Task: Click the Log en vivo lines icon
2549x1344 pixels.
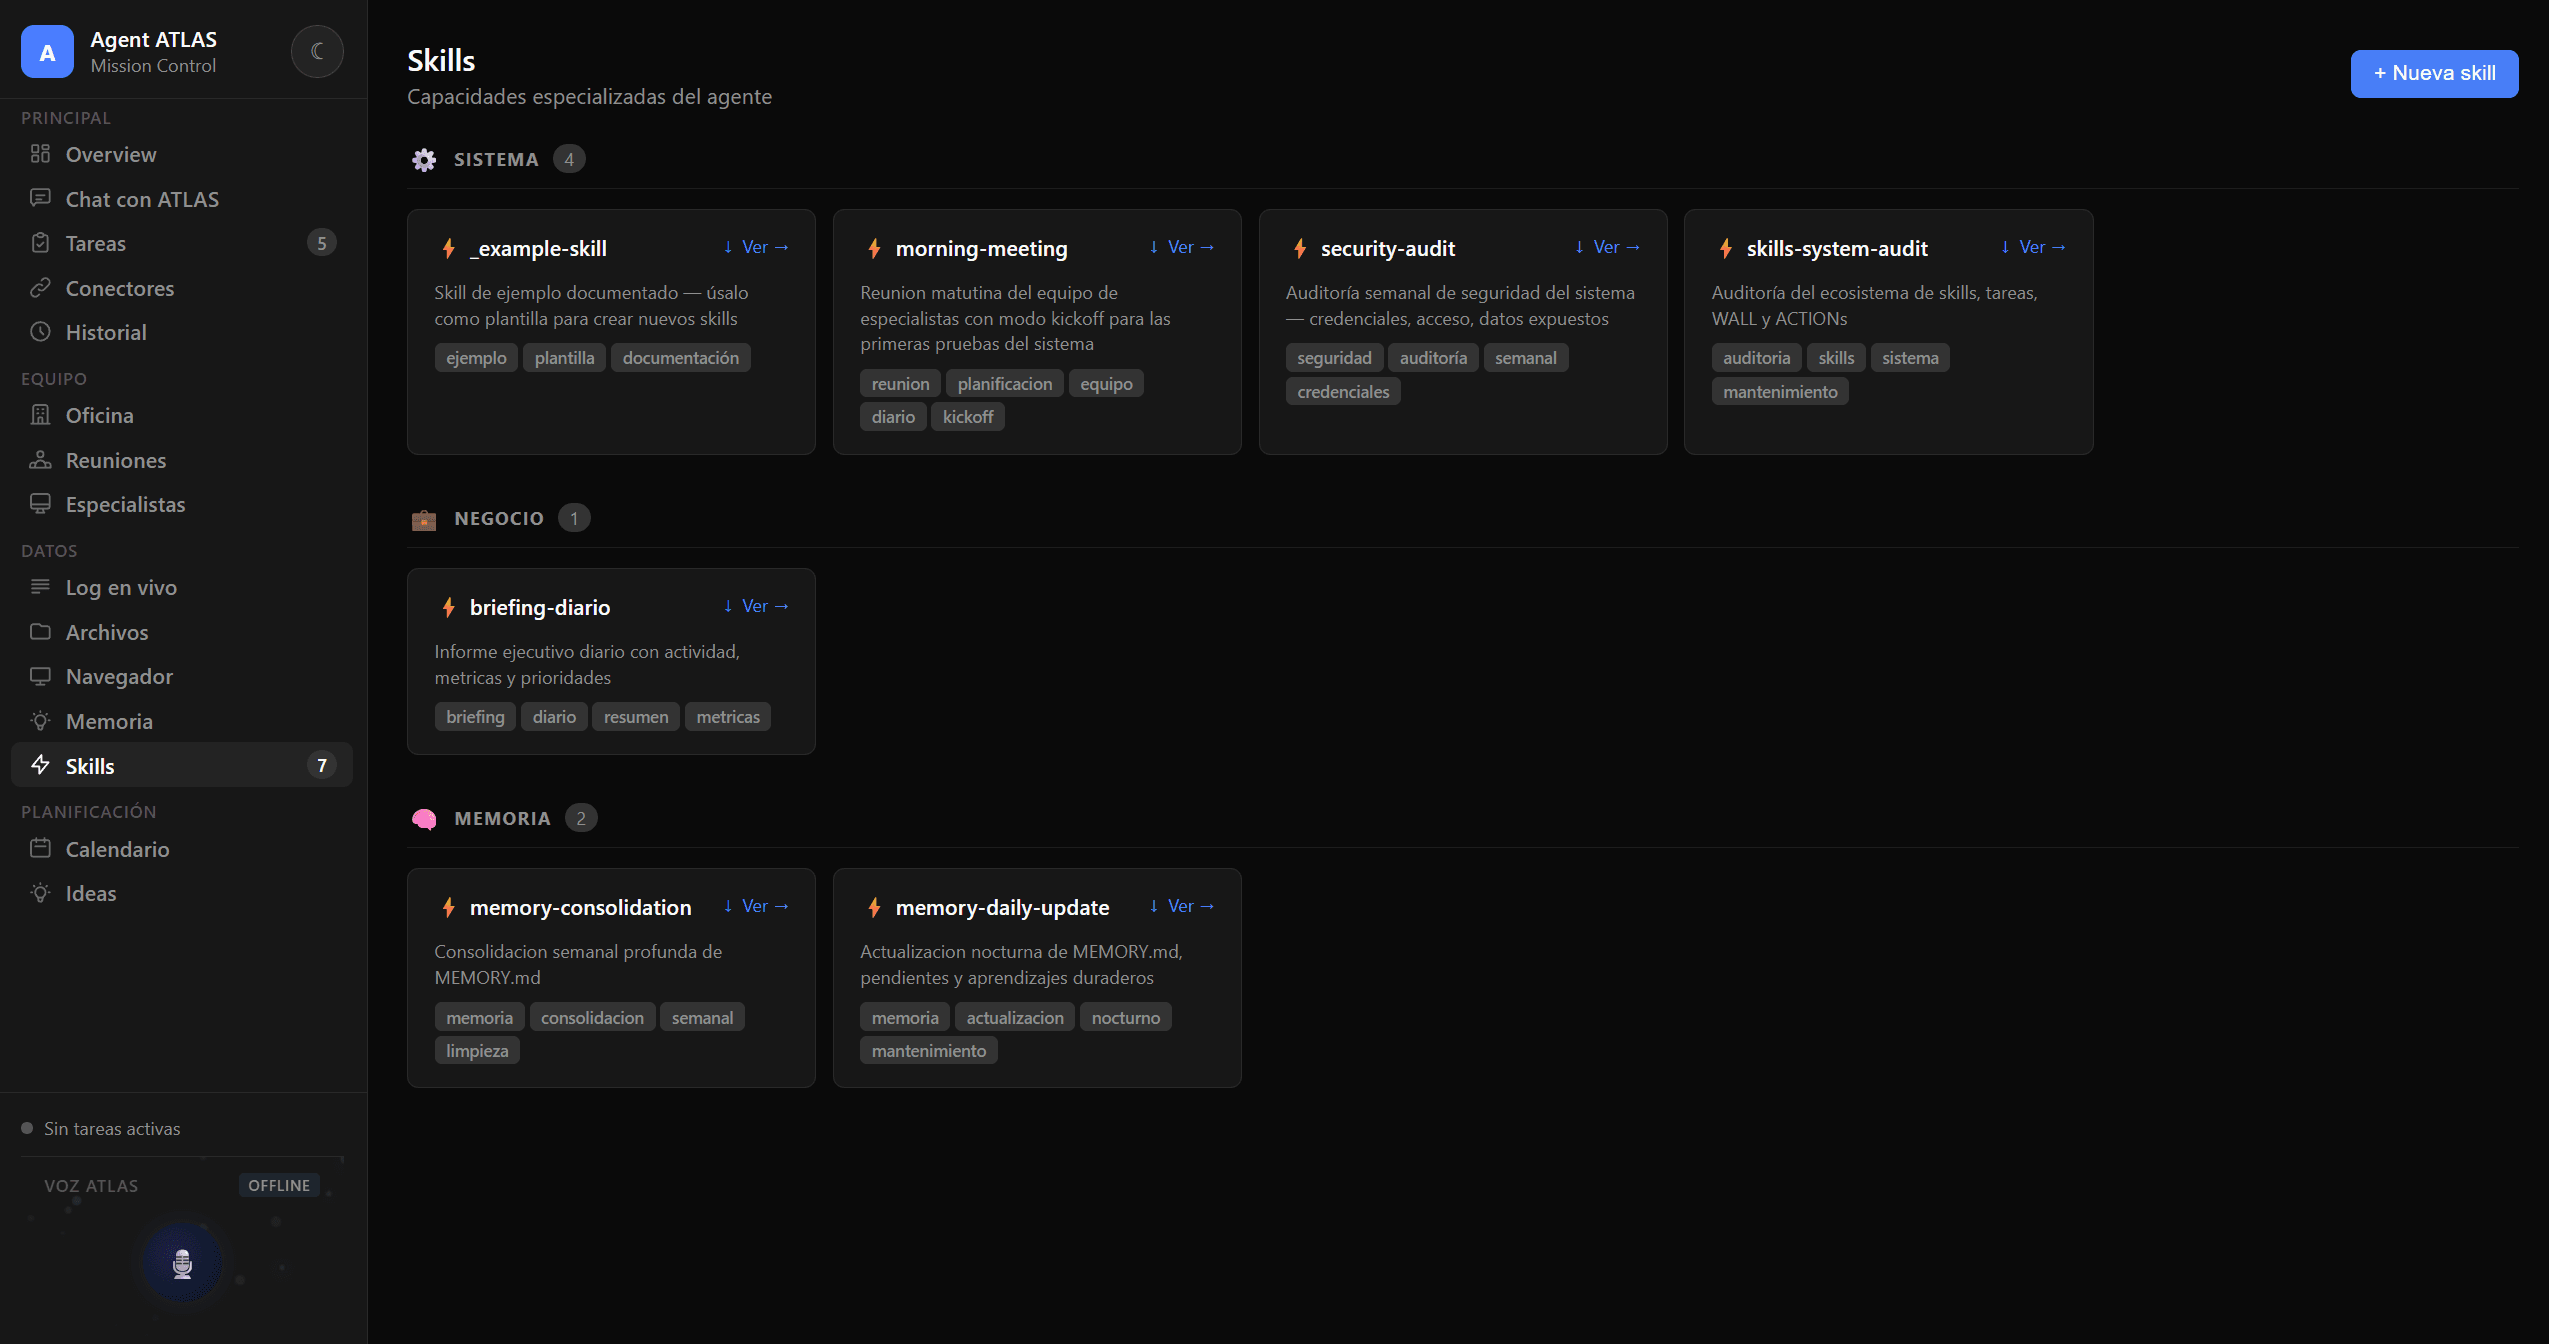Action: (x=40, y=587)
